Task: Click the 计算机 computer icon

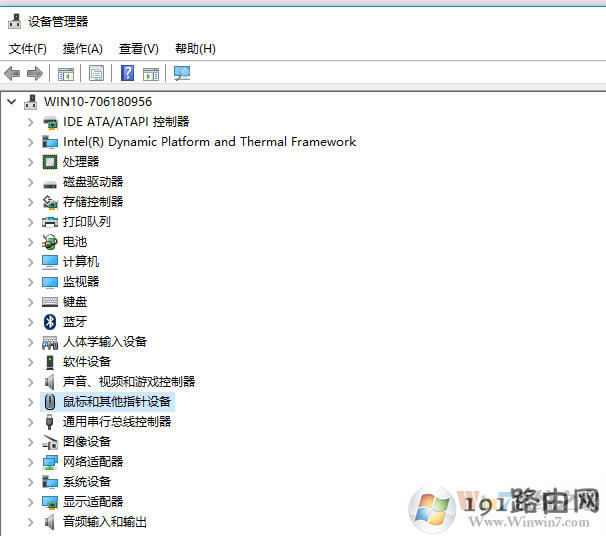Action: 50,262
